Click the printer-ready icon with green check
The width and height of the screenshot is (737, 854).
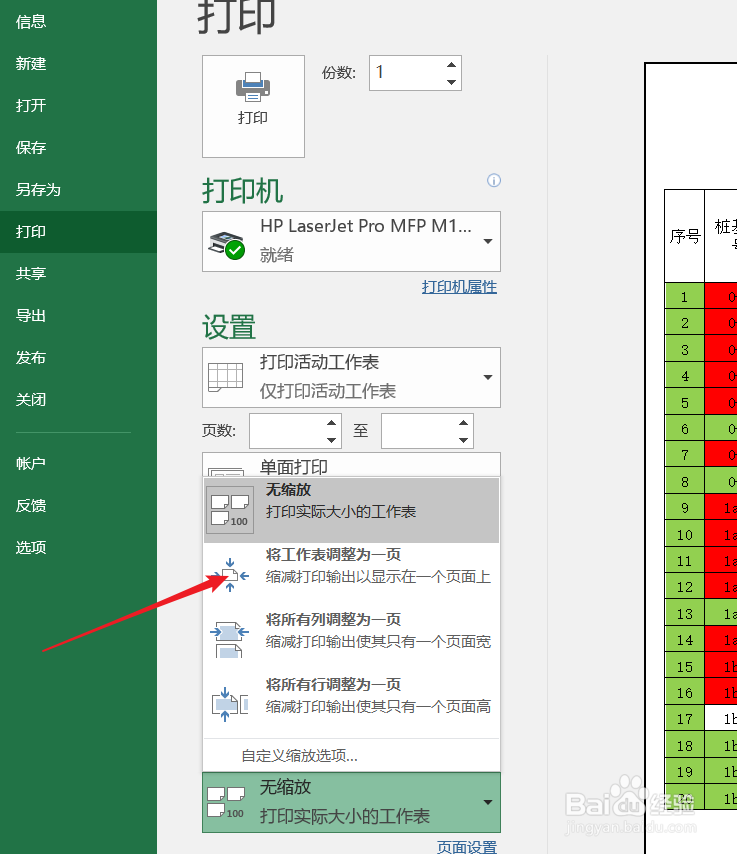226,246
